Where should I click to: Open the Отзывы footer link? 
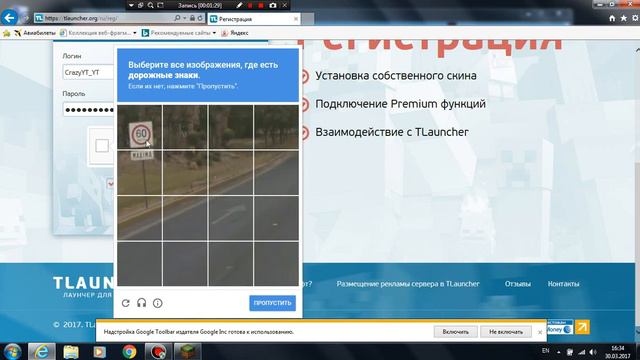click(x=518, y=284)
